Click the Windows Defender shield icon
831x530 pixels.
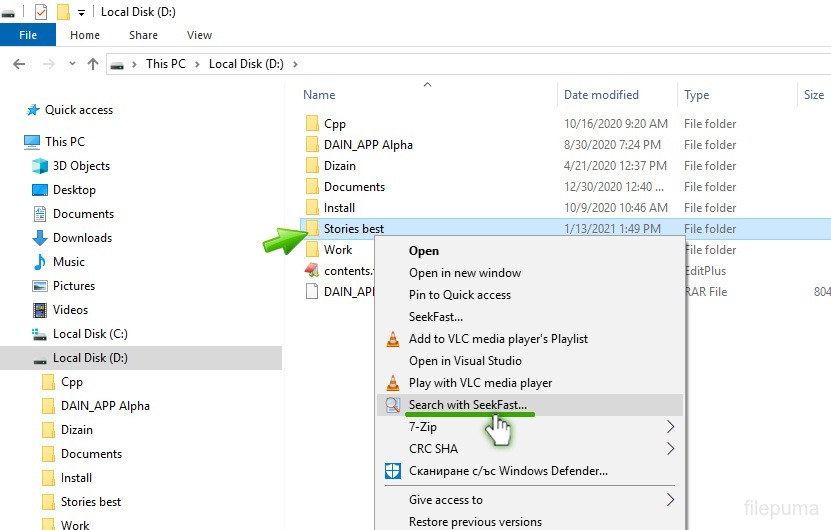tap(392, 471)
